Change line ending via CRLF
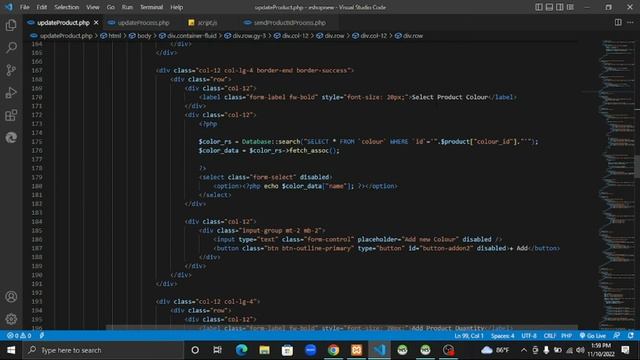 point(549,336)
